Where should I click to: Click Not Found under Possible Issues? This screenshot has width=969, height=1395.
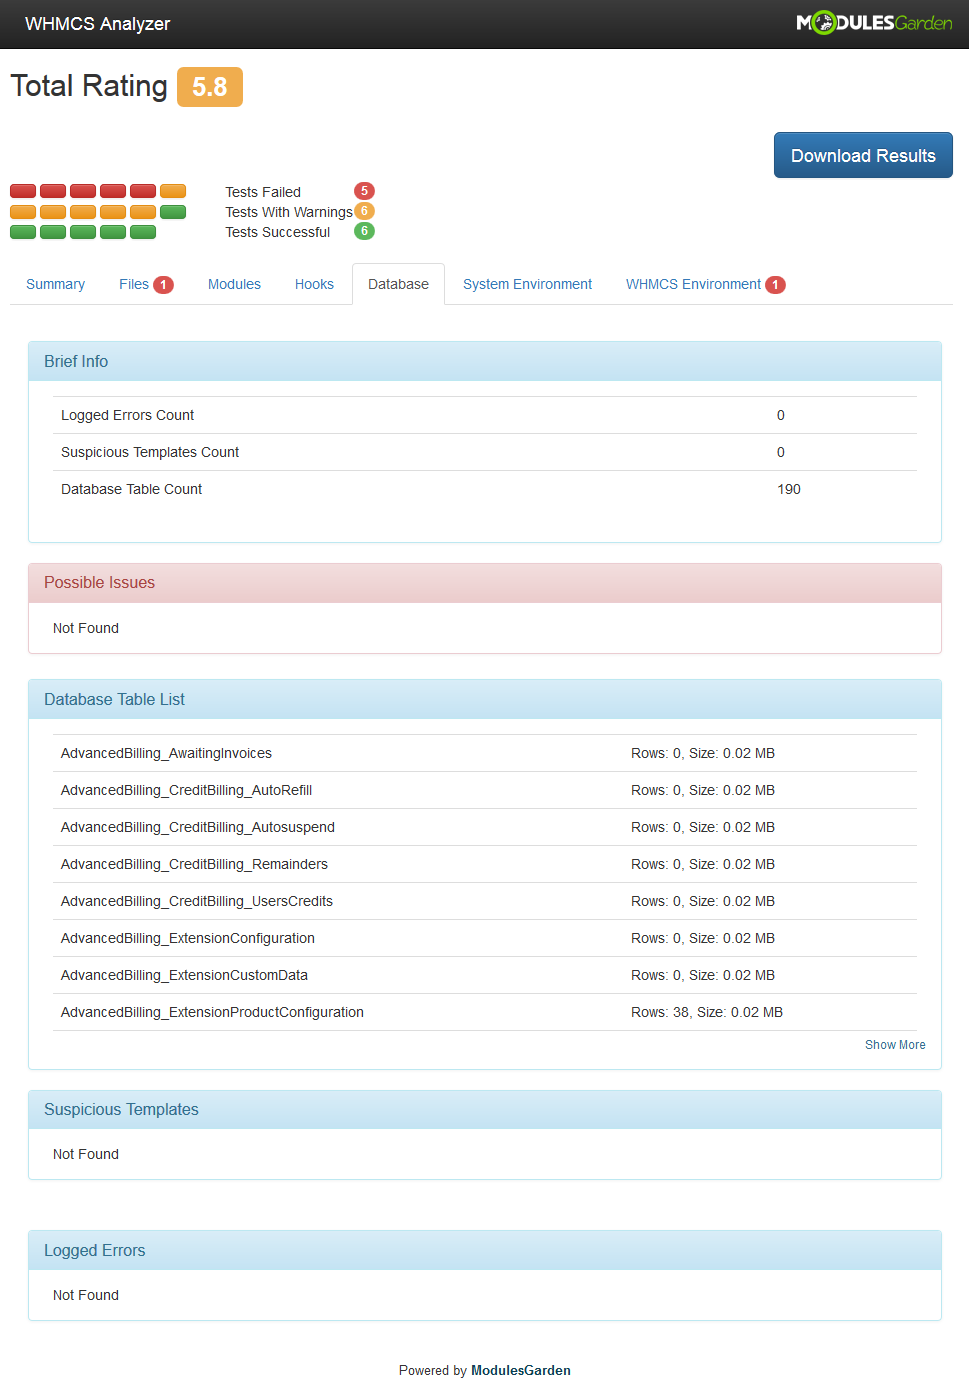coord(86,628)
